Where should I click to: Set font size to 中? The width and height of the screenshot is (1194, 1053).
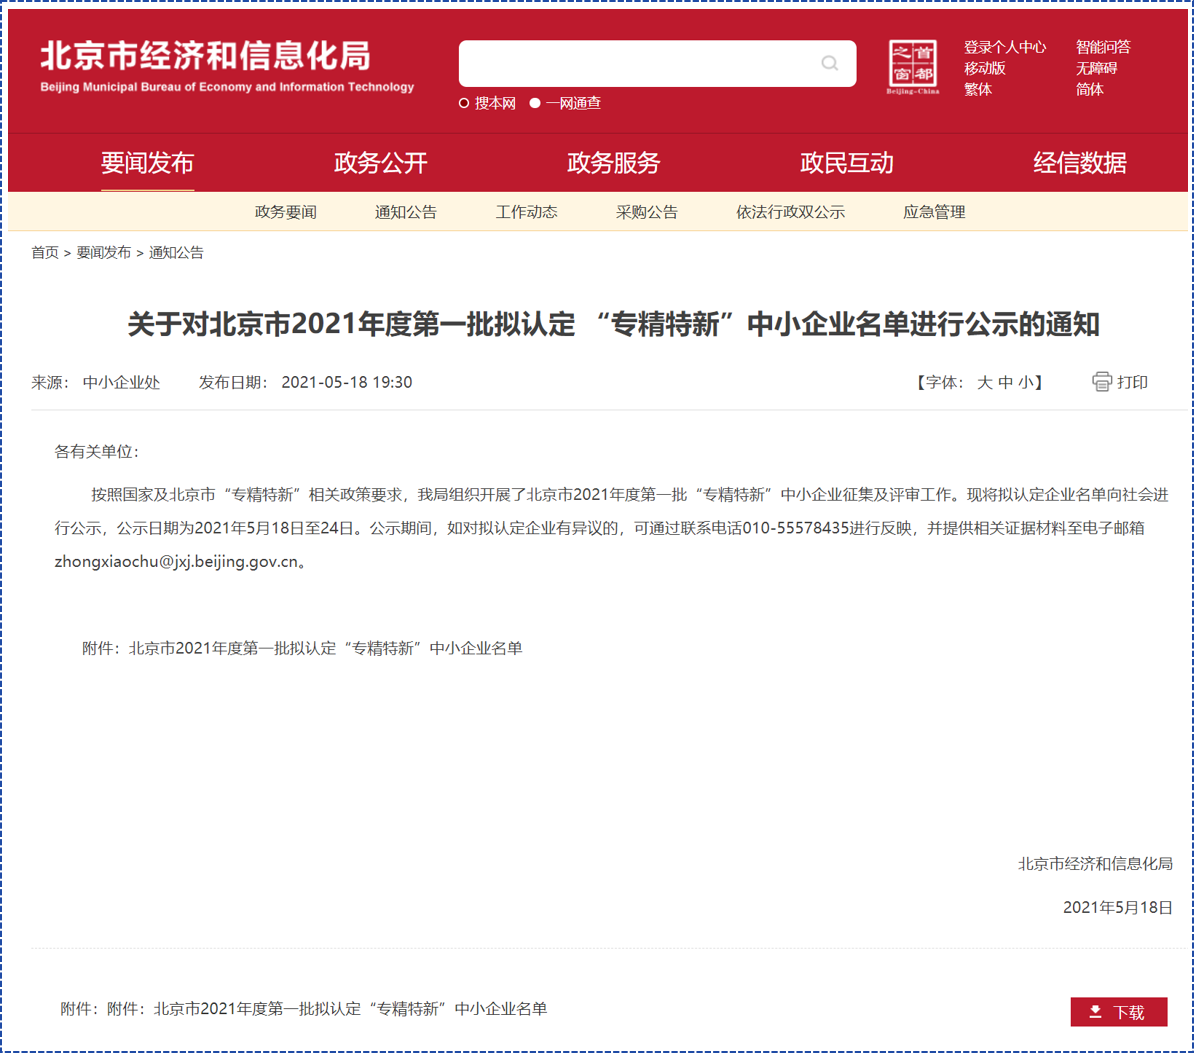[1005, 382]
